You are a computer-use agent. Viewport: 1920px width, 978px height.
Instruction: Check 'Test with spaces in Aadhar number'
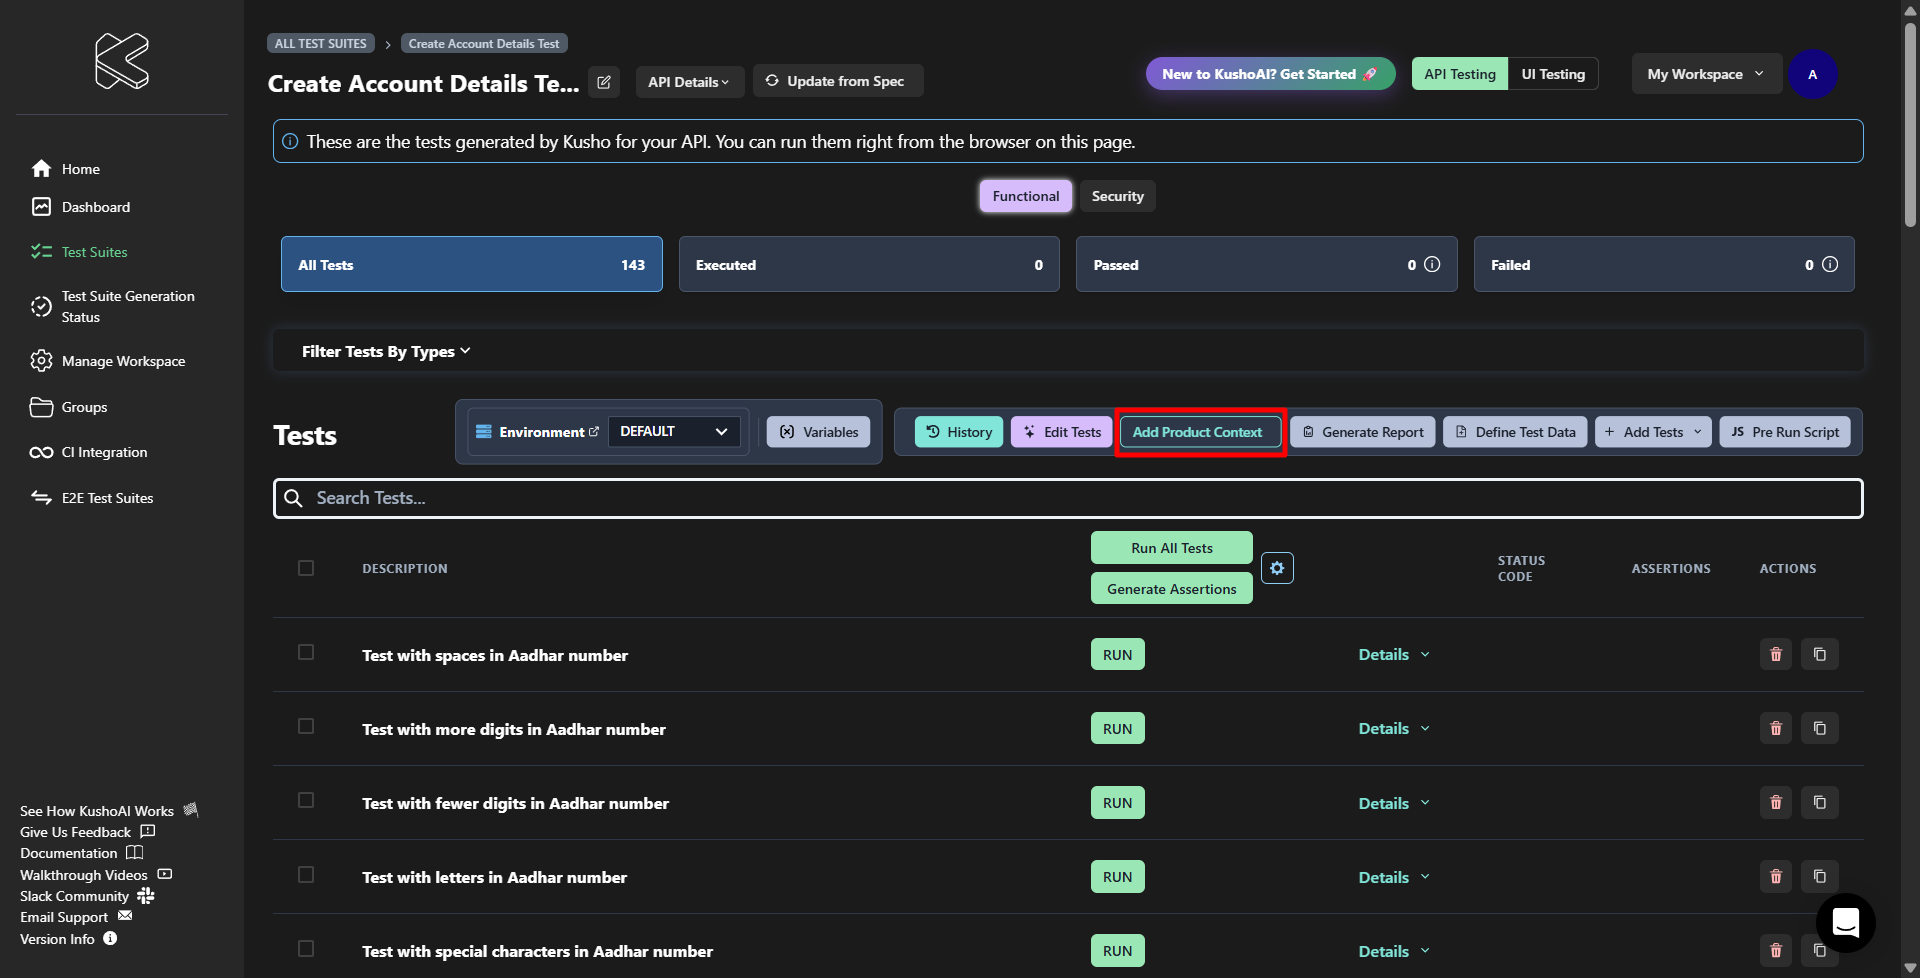point(306,652)
